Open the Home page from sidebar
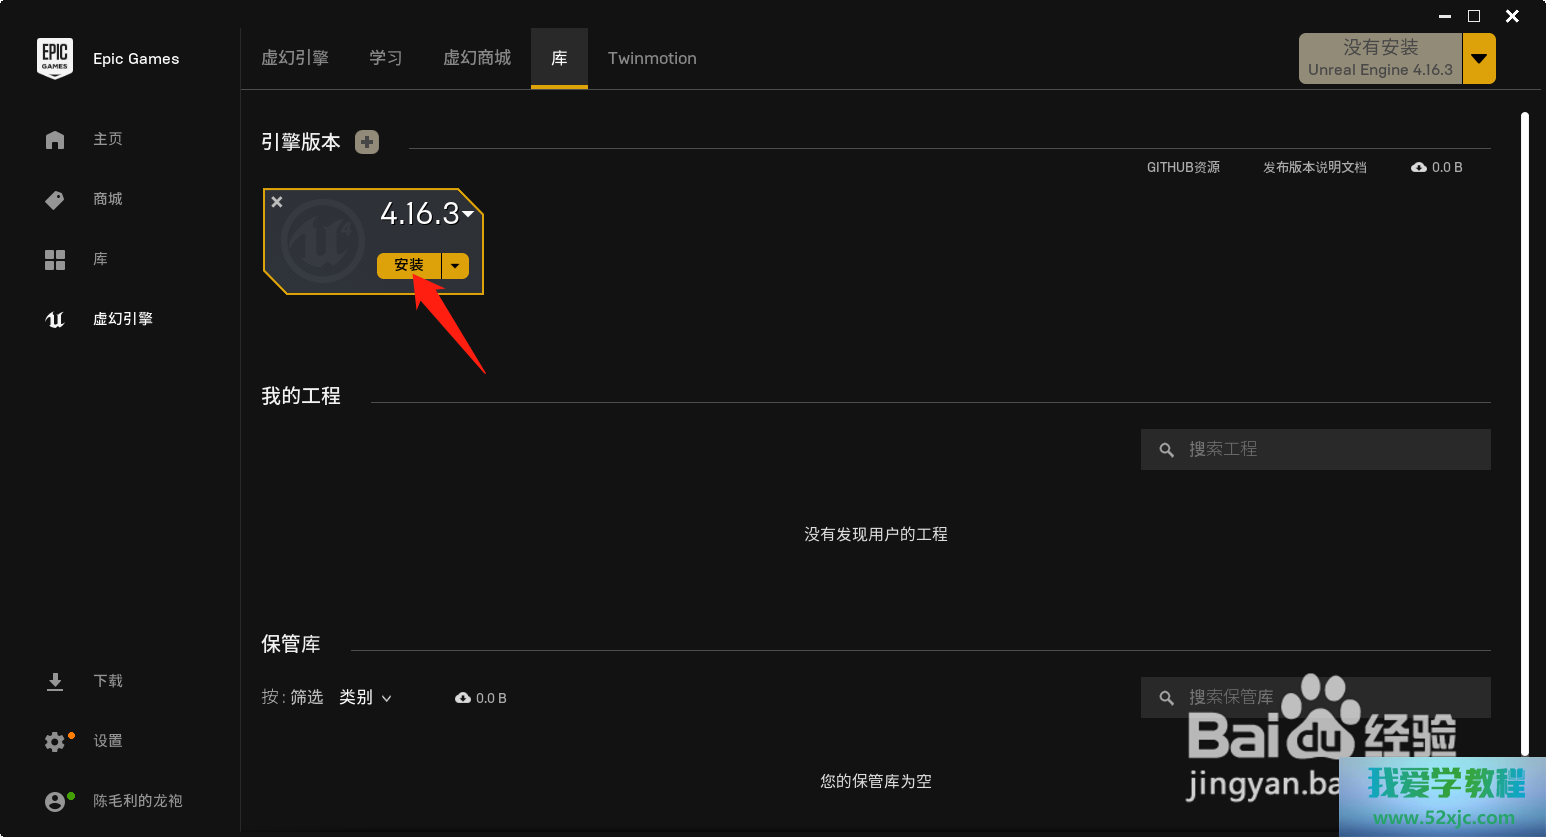 click(55, 140)
